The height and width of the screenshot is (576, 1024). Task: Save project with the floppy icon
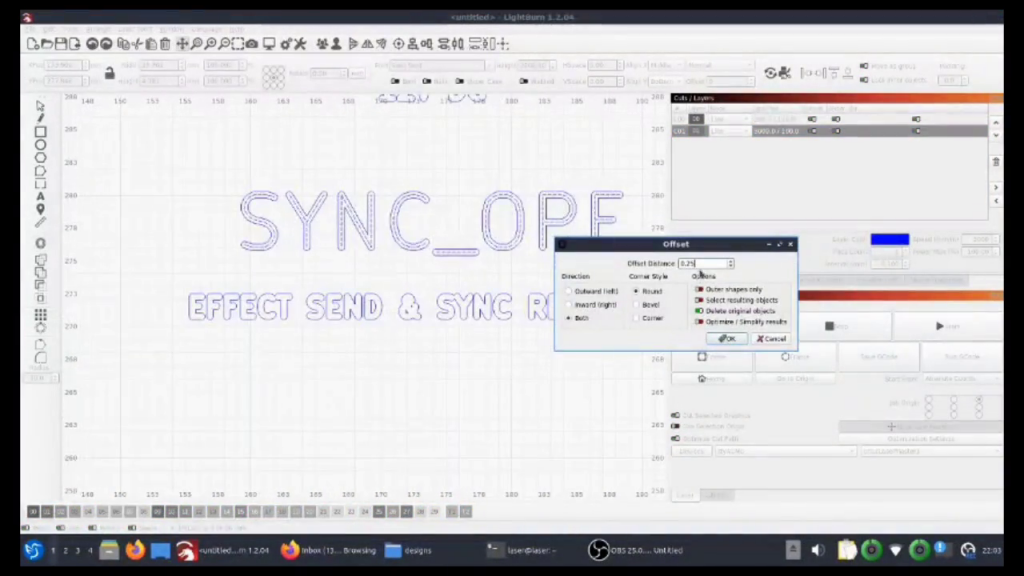[61, 44]
